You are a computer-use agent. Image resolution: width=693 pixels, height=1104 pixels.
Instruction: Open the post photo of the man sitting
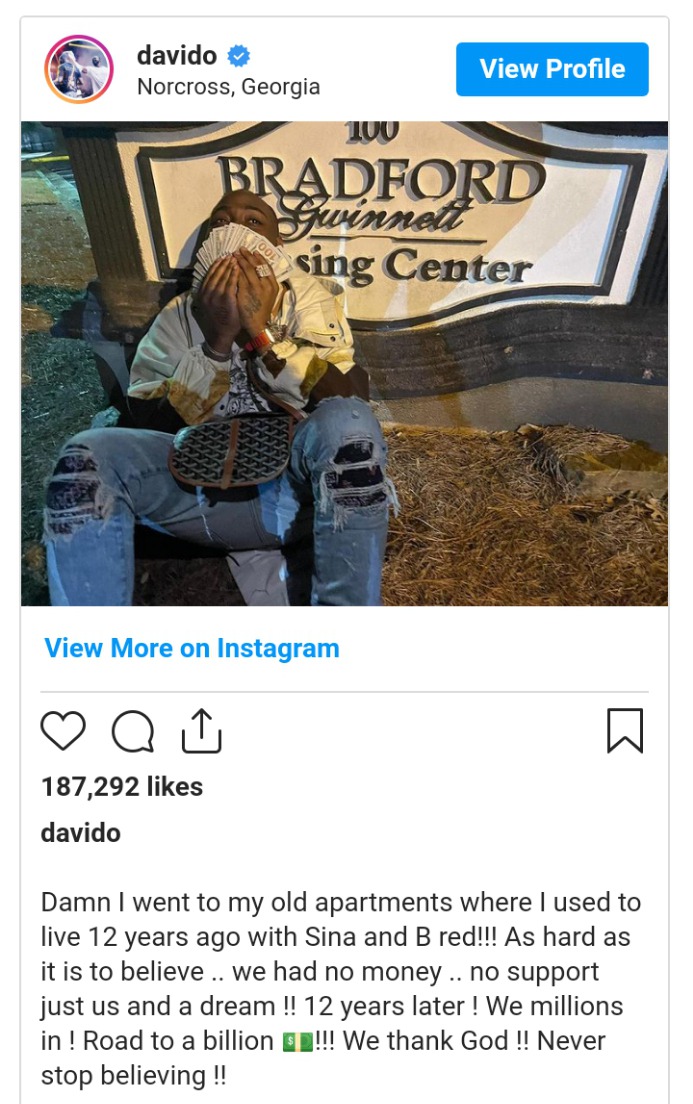tap(344, 363)
